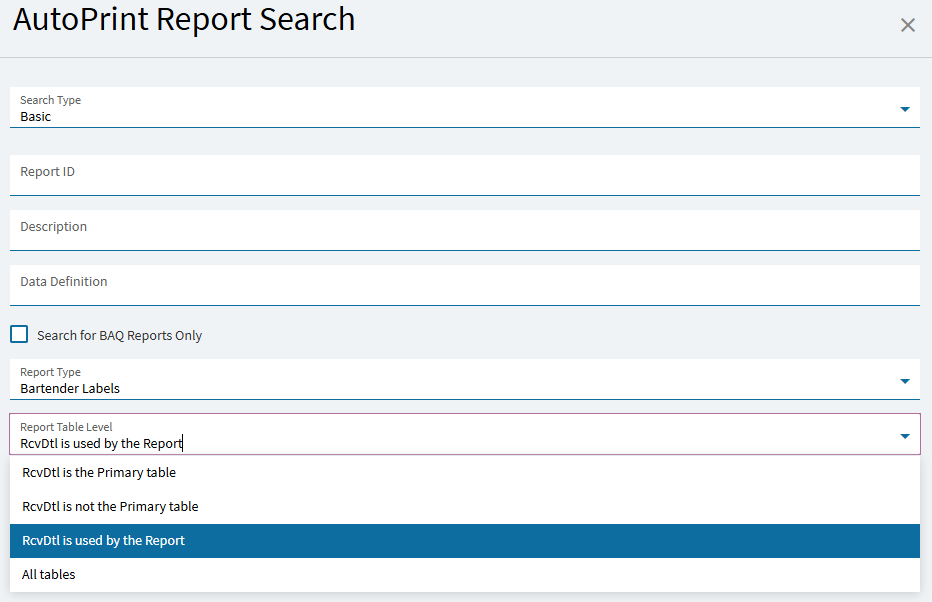Click the Report Table Level combo box text
The image size is (932, 602).
click(101, 443)
